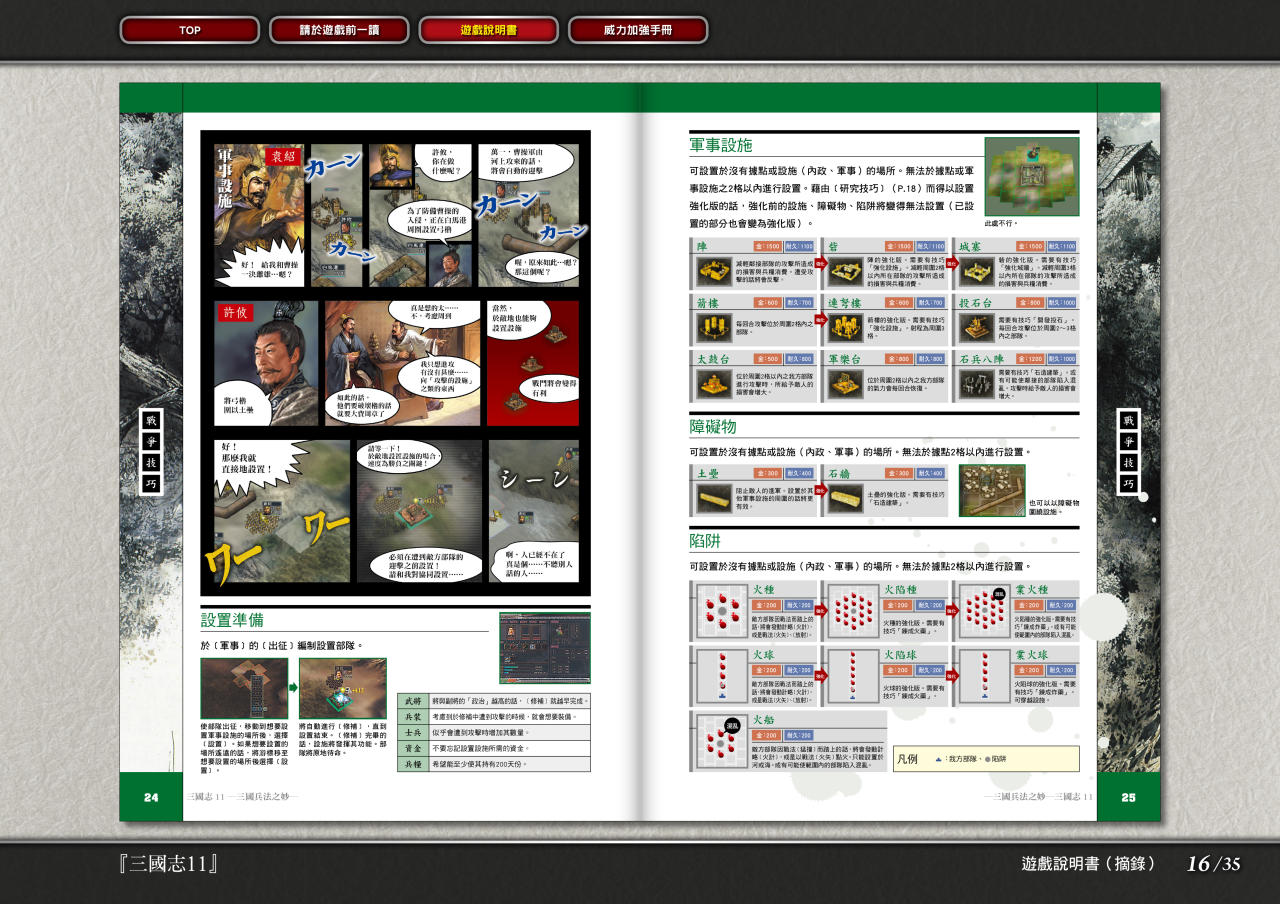
Task: Click the red upgrade arrow between 土壘 and 石牆
Action: [x=820, y=491]
